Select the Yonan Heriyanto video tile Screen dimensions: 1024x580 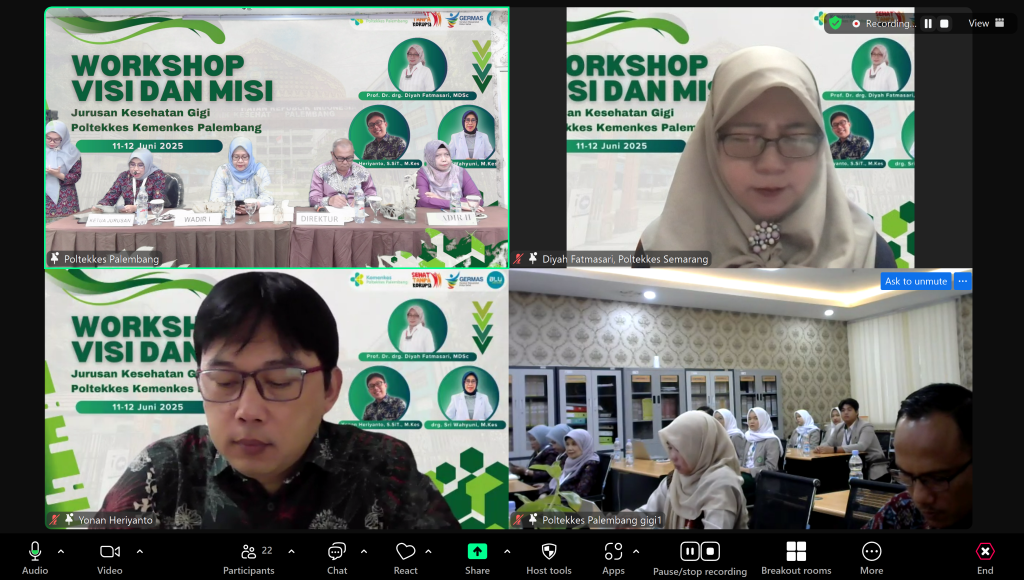point(276,398)
